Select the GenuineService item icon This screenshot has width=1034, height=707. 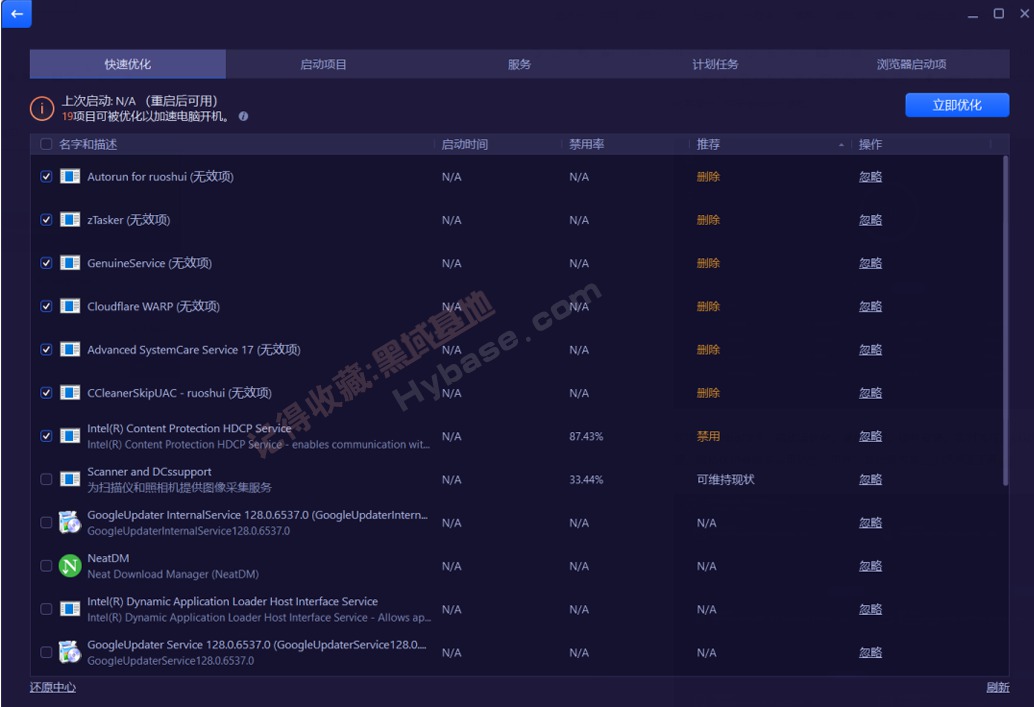pyautogui.click(x=70, y=263)
